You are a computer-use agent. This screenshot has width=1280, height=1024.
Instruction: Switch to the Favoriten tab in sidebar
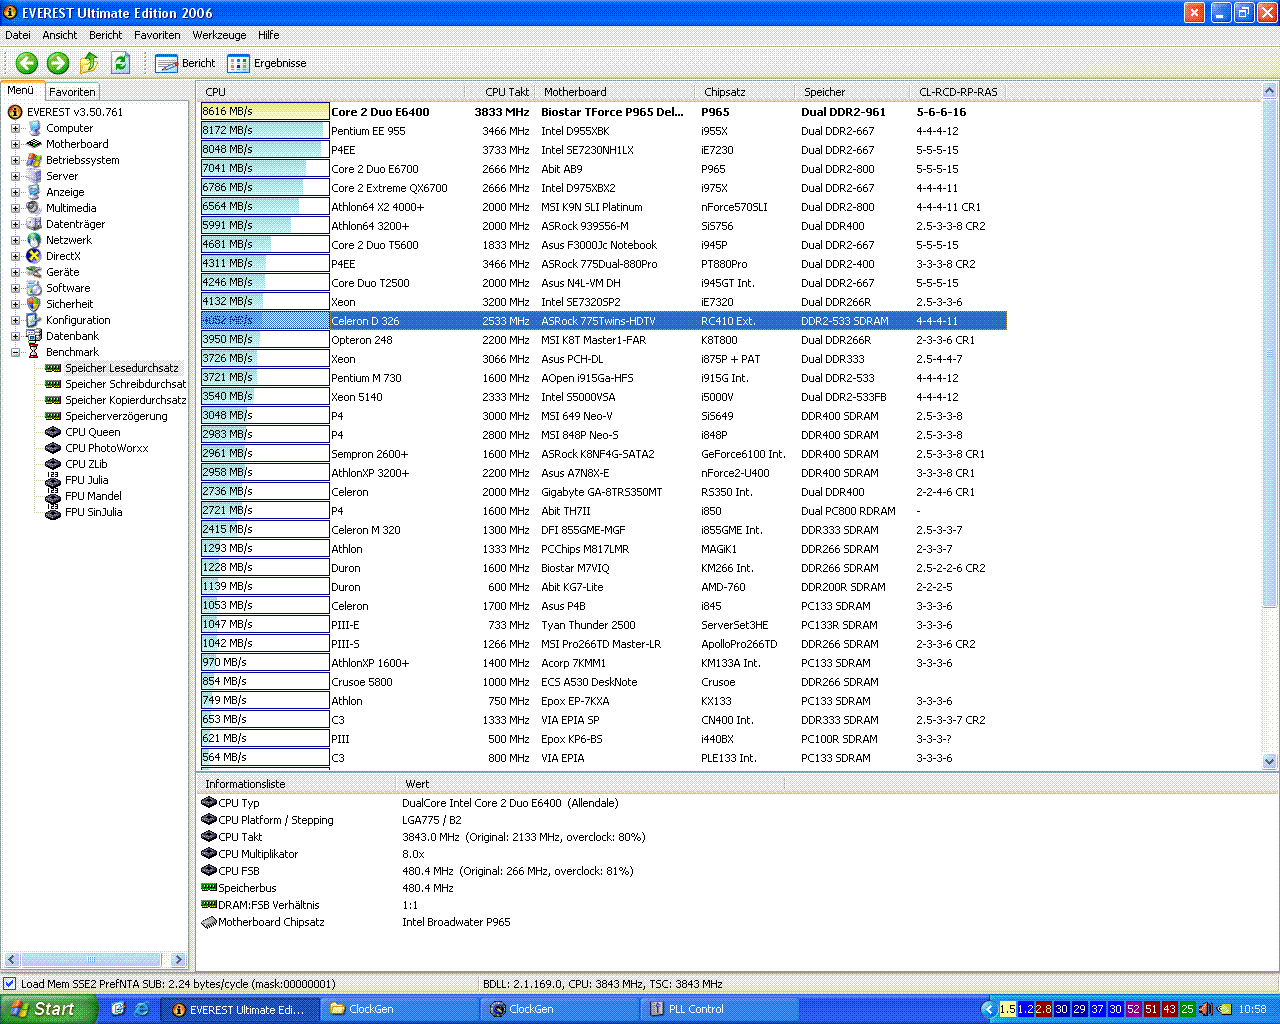click(72, 91)
